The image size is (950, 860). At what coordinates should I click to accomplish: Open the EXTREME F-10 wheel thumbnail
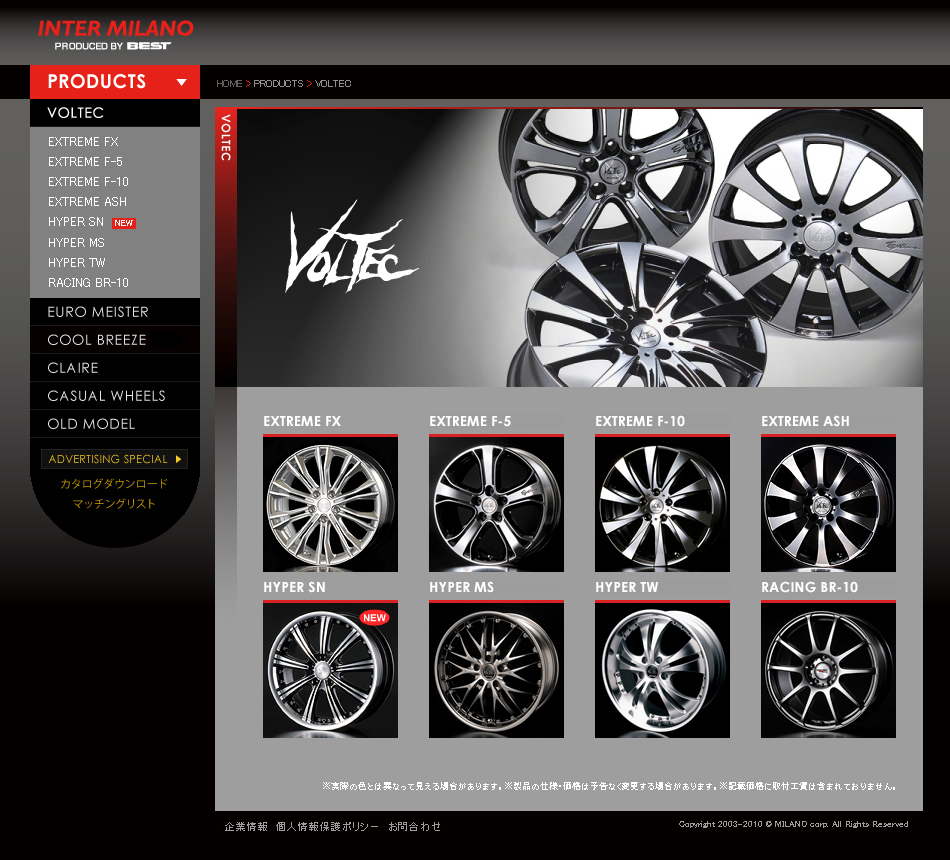click(662, 504)
